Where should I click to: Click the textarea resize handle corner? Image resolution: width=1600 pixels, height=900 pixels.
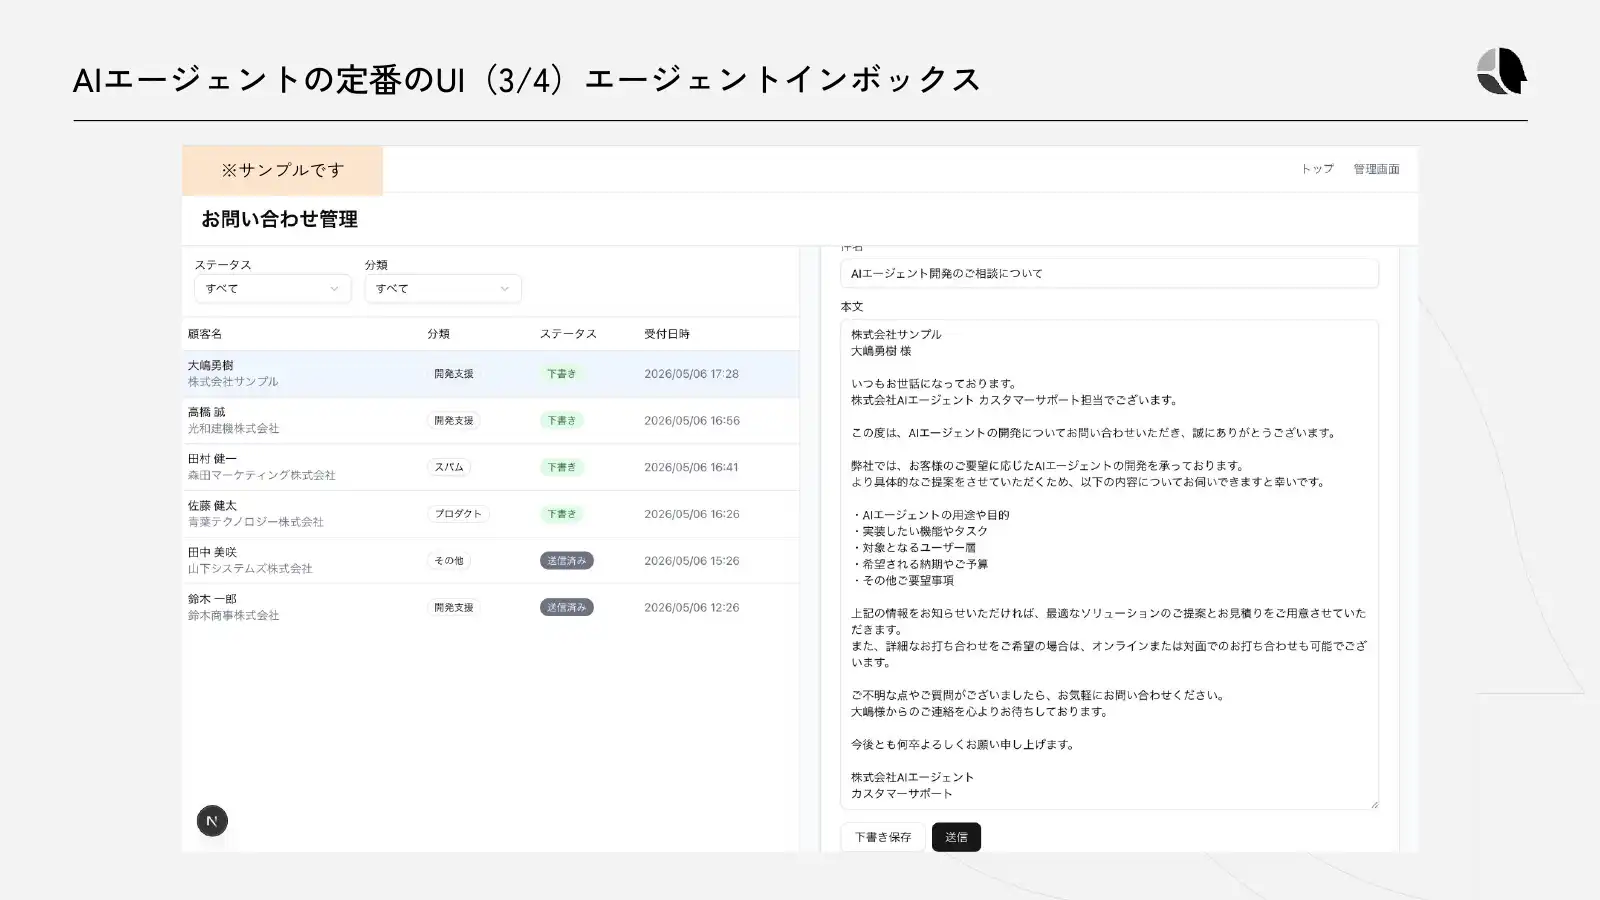coord(1374,804)
